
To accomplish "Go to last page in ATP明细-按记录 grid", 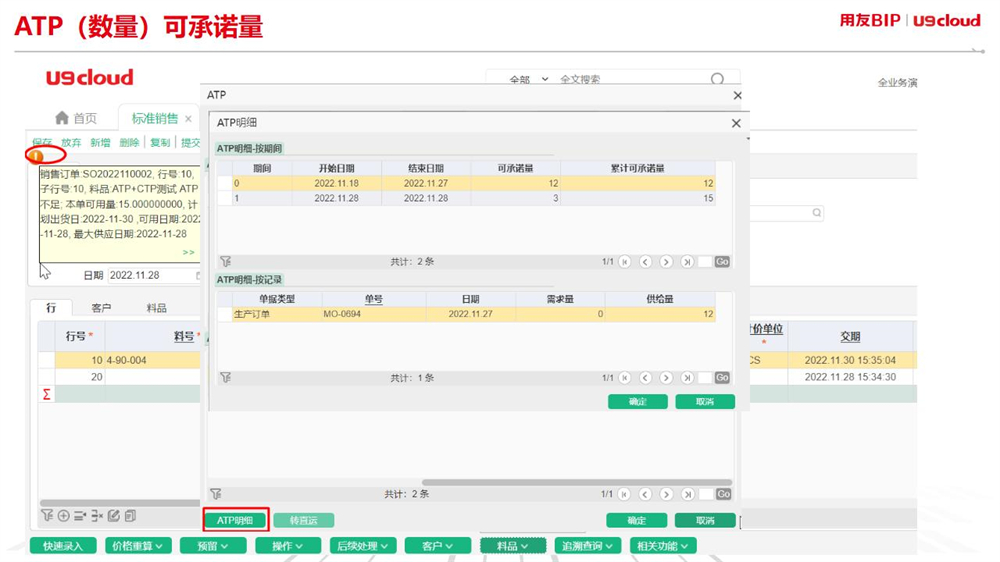I will point(687,378).
